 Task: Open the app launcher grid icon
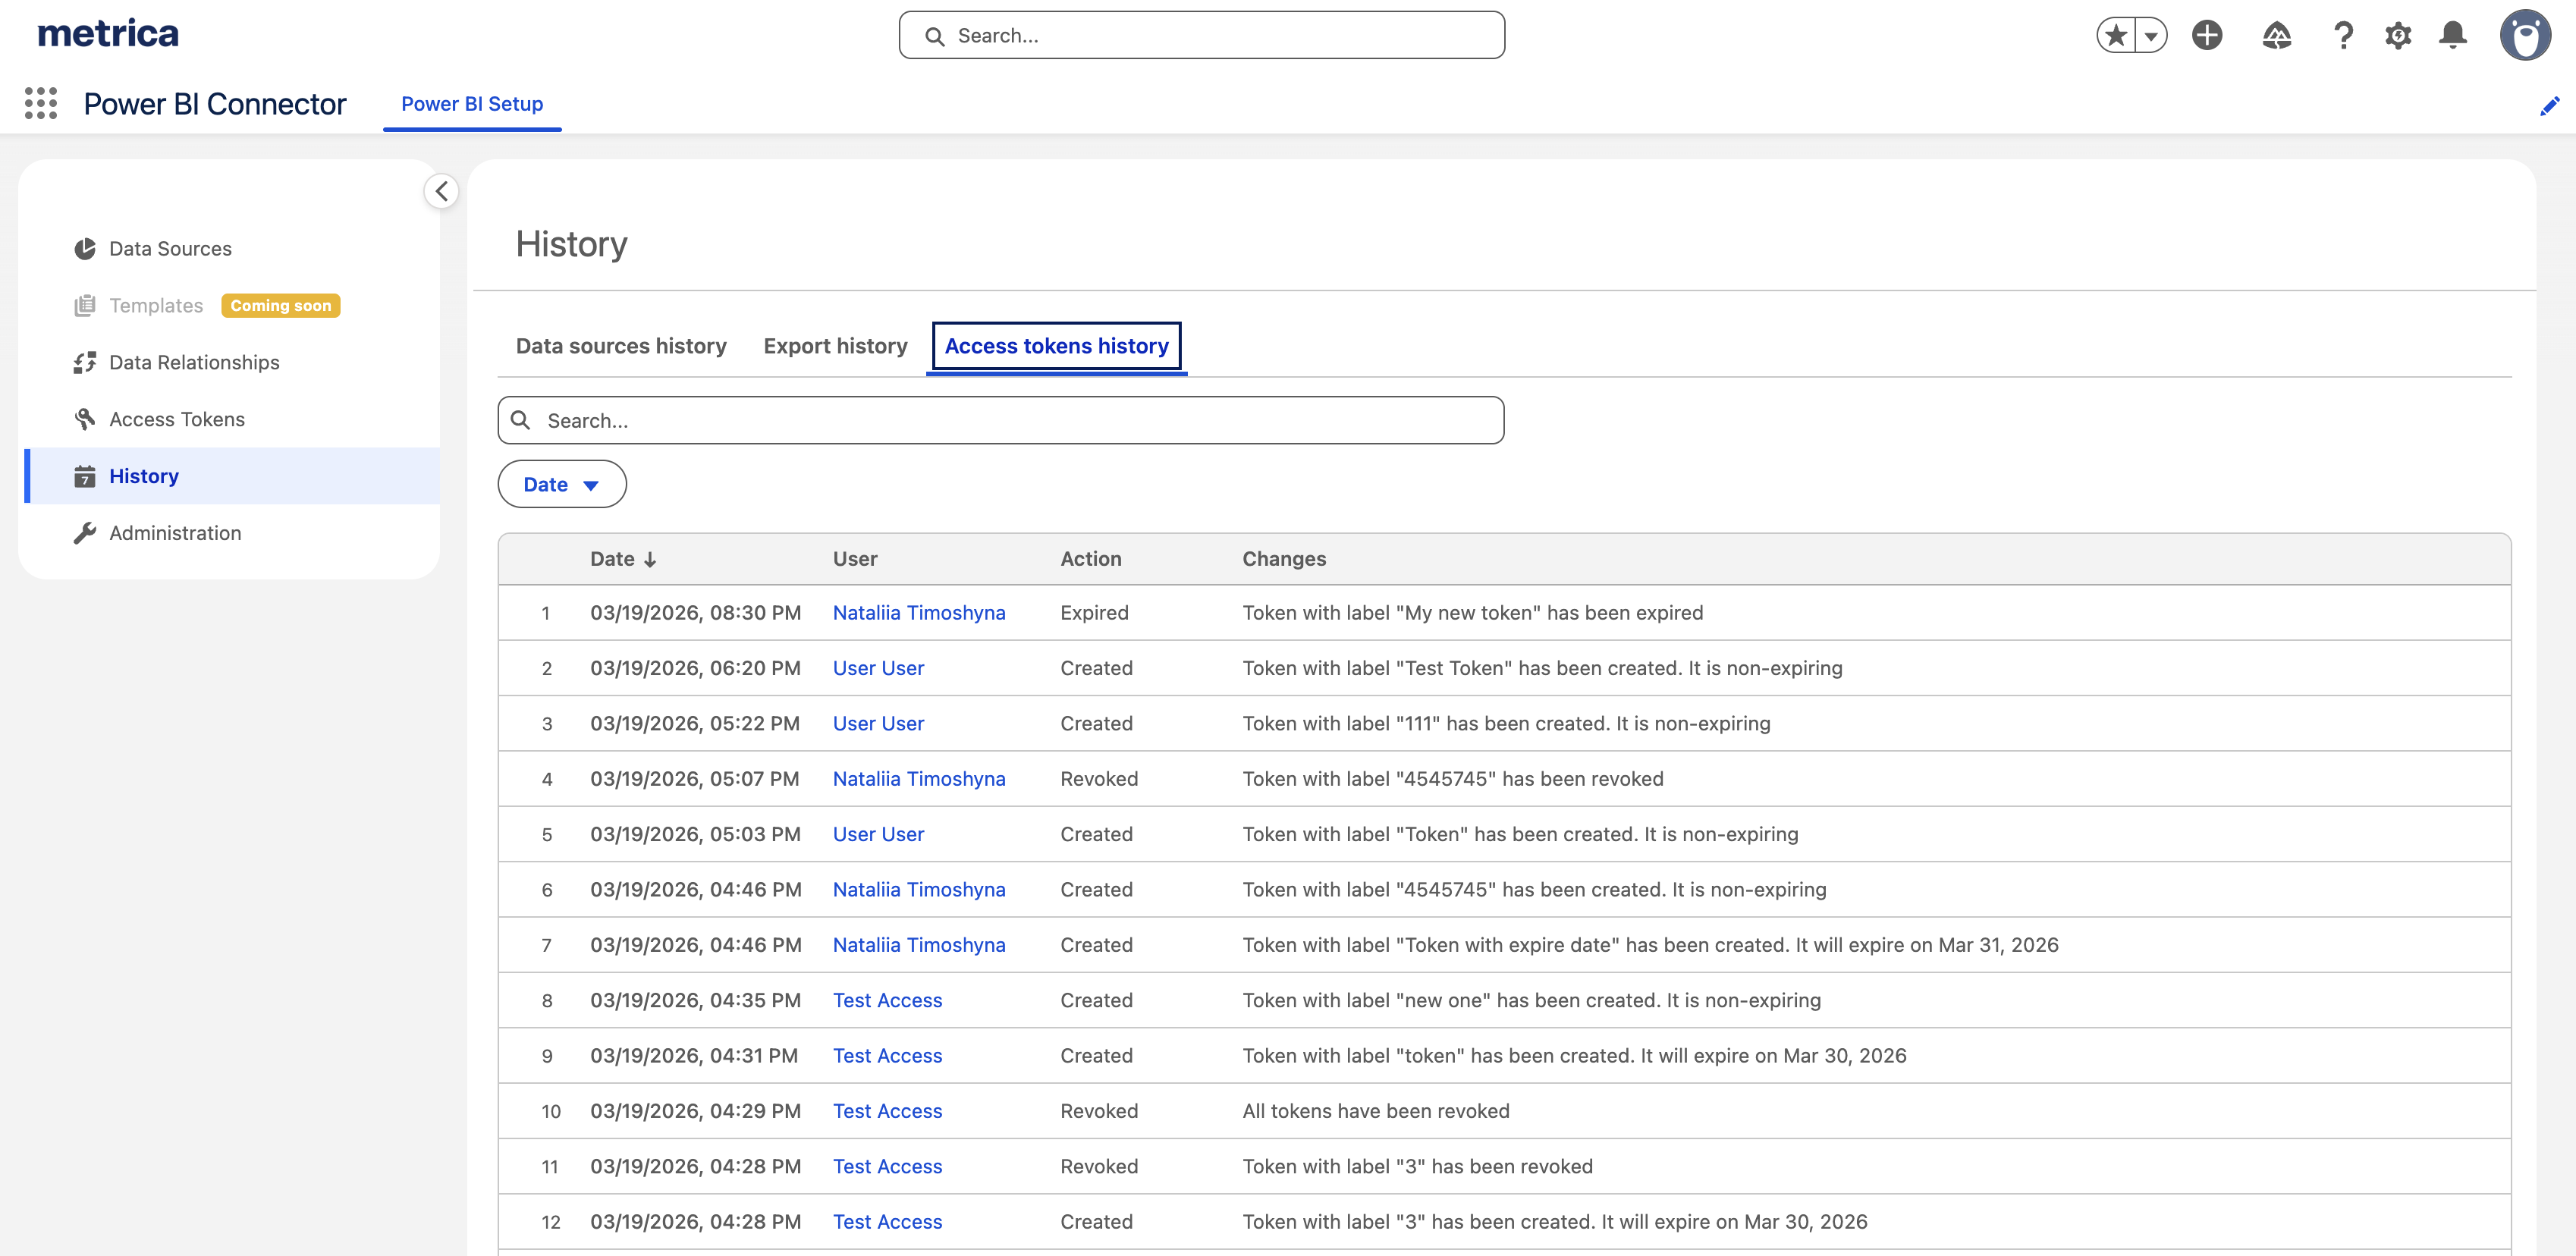click(41, 103)
